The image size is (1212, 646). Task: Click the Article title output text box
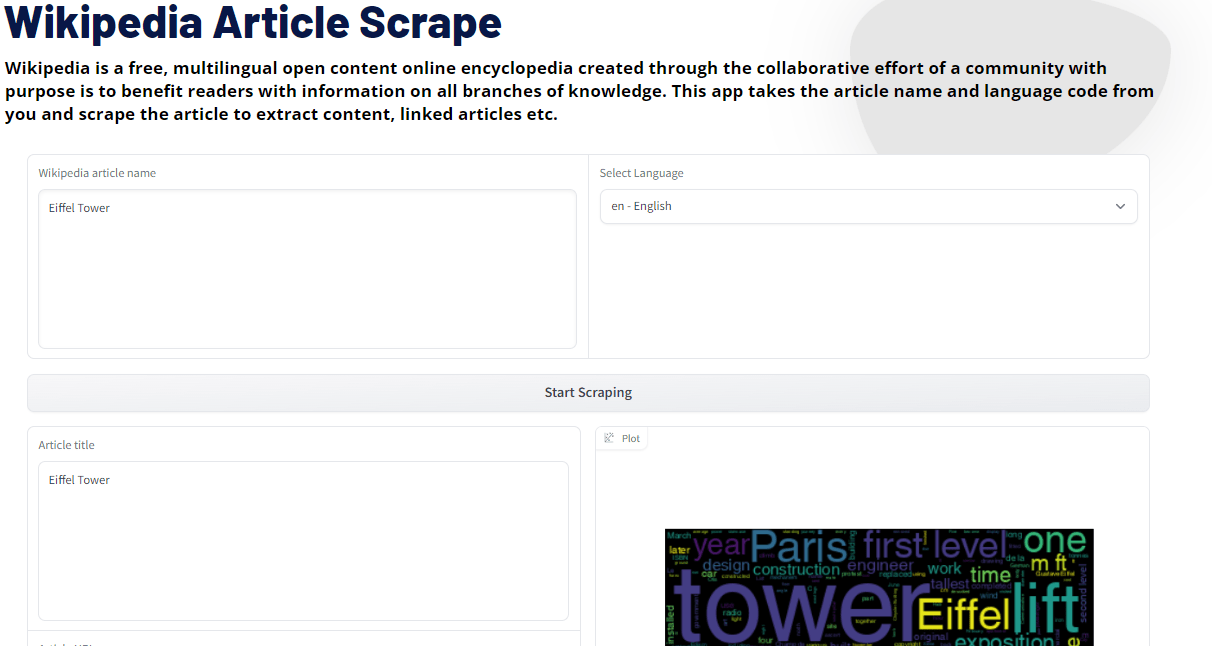tap(303, 540)
